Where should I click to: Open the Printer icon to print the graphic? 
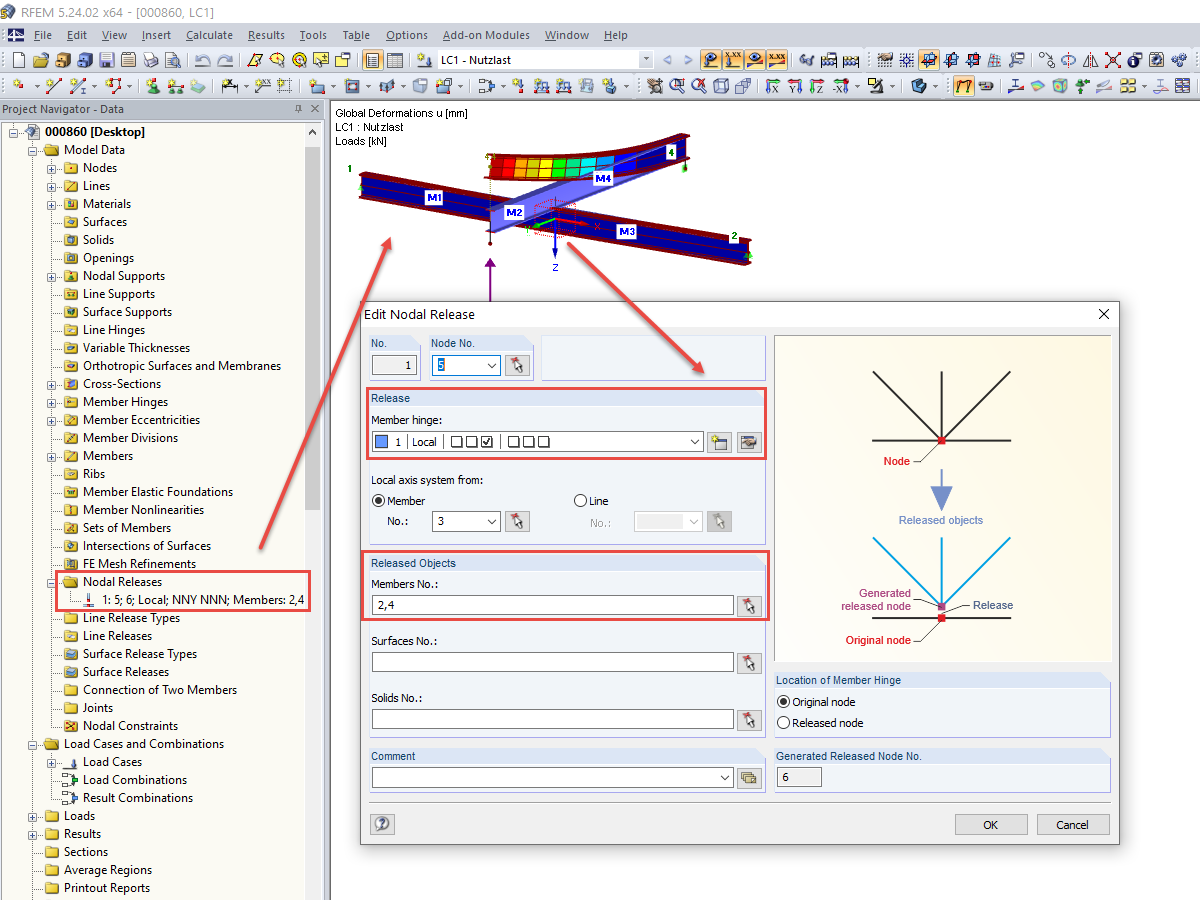pyautogui.click(x=149, y=60)
